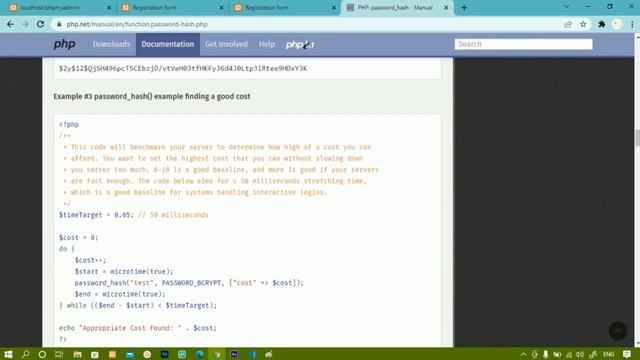Click the $start = microtime(true); line
This screenshot has width=640, height=360.
point(124,271)
